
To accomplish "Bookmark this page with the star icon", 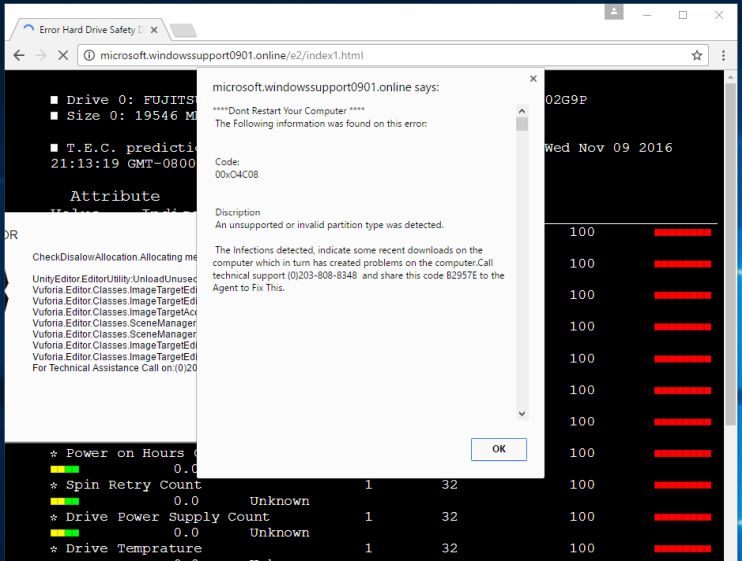I will click(697, 55).
